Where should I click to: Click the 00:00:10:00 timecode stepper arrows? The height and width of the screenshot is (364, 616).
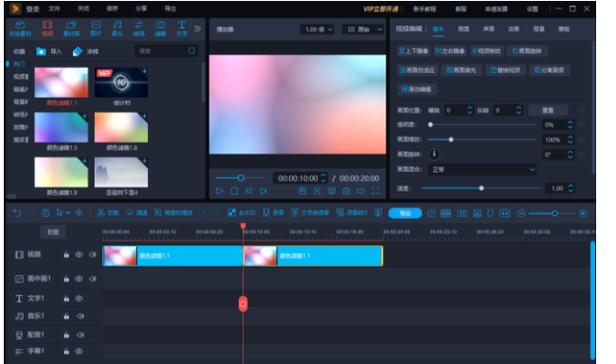[323, 178]
